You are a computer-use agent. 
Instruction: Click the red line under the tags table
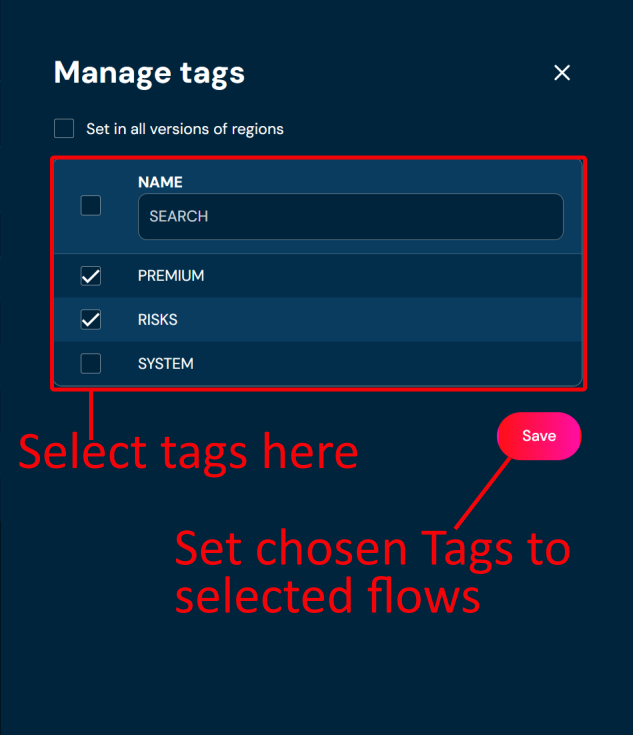click(91, 408)
